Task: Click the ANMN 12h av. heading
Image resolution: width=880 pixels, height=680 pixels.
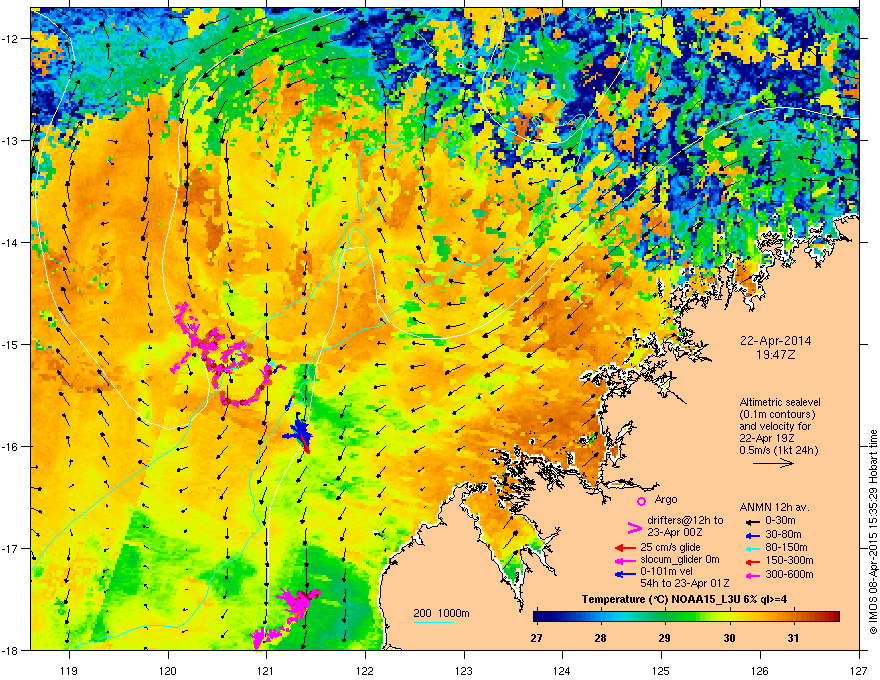Action: (x=774, y=508)
